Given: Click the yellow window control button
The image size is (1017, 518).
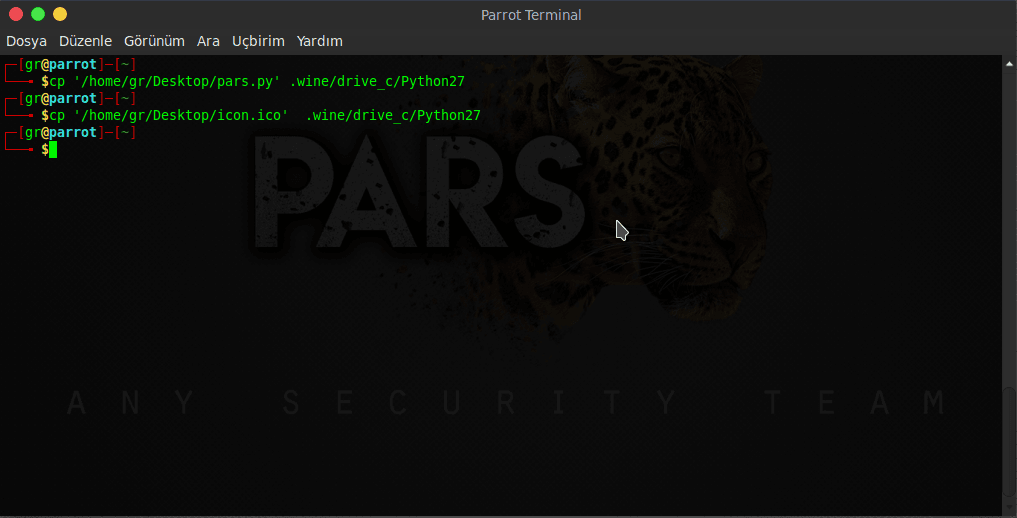Looking at the screenshot, I should [x=60, y=14].
